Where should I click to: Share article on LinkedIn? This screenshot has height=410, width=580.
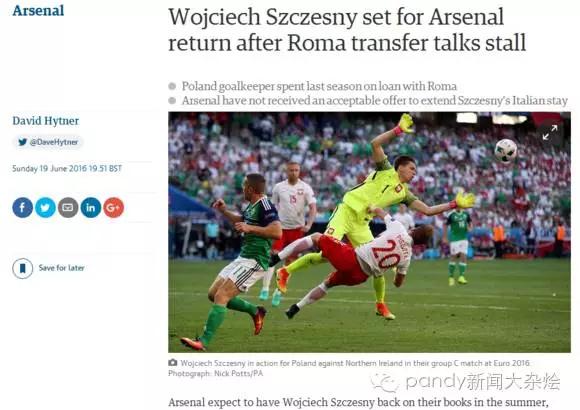pyautogui.click(x=91, y=208)
